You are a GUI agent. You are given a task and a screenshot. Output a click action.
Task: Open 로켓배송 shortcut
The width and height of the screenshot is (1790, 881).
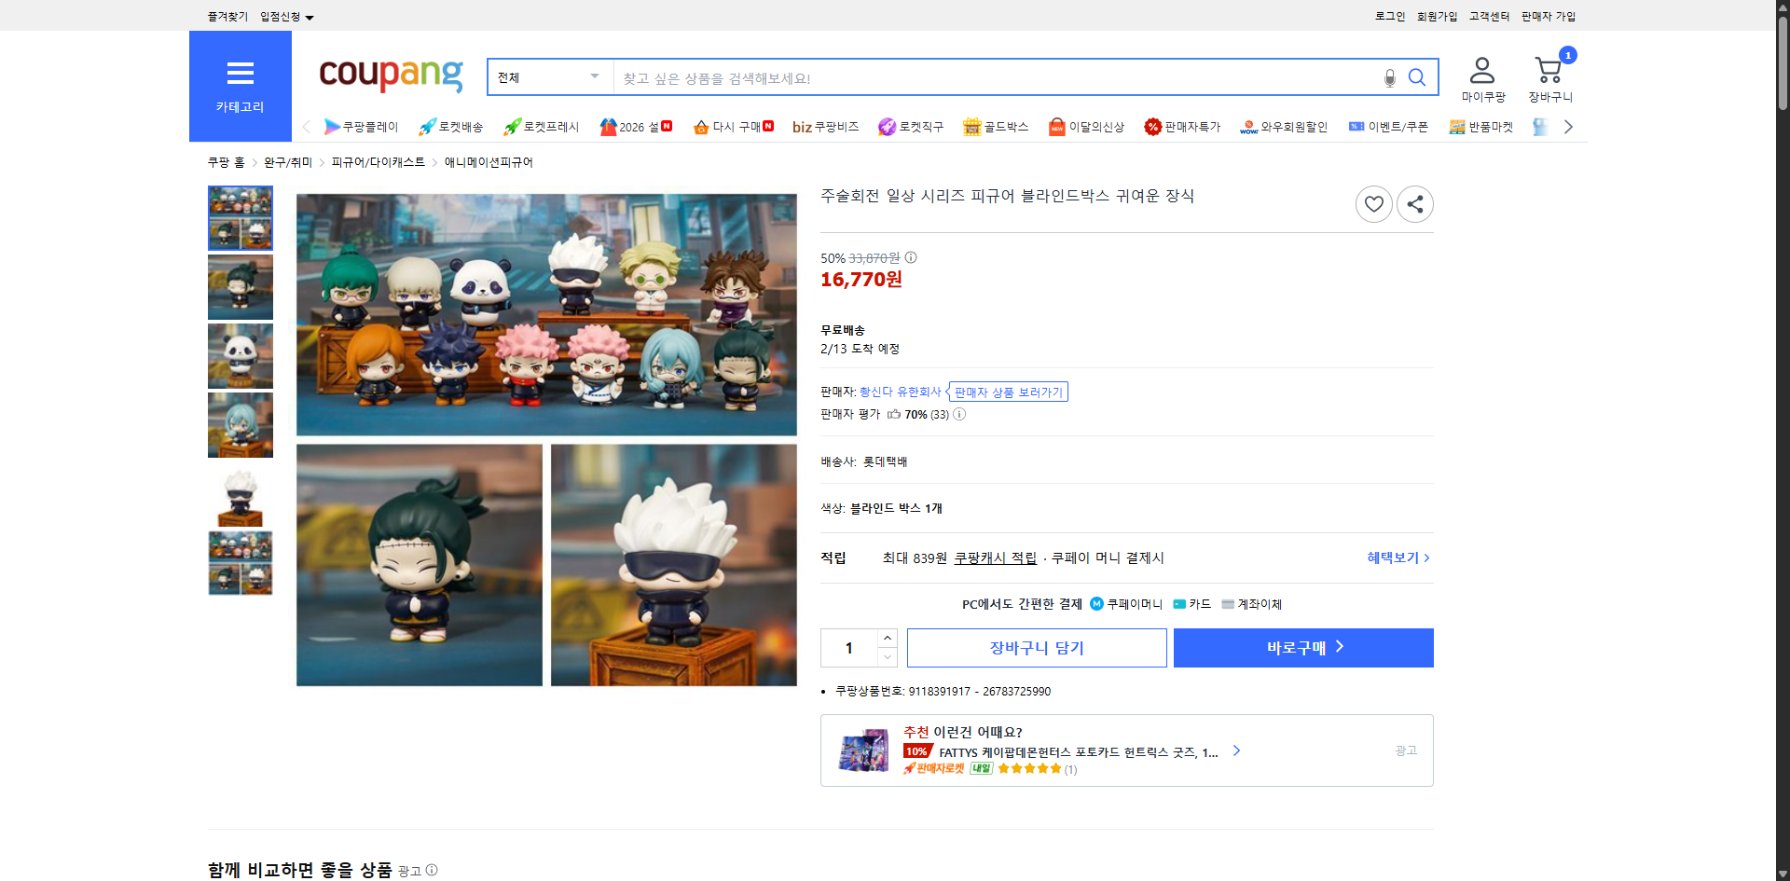point(451,127)
